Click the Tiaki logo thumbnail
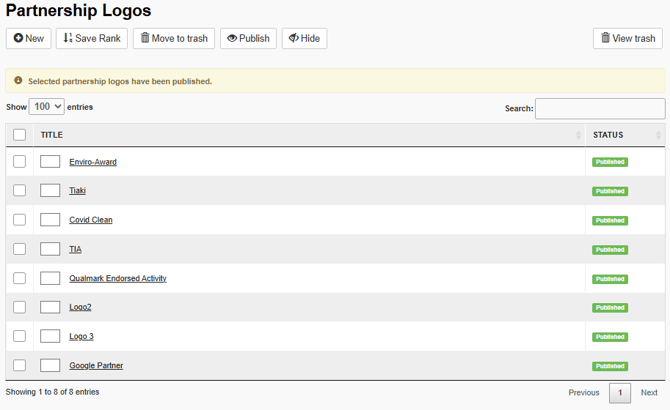This screenshot has height=410, width=670. [x=50, y=190]
